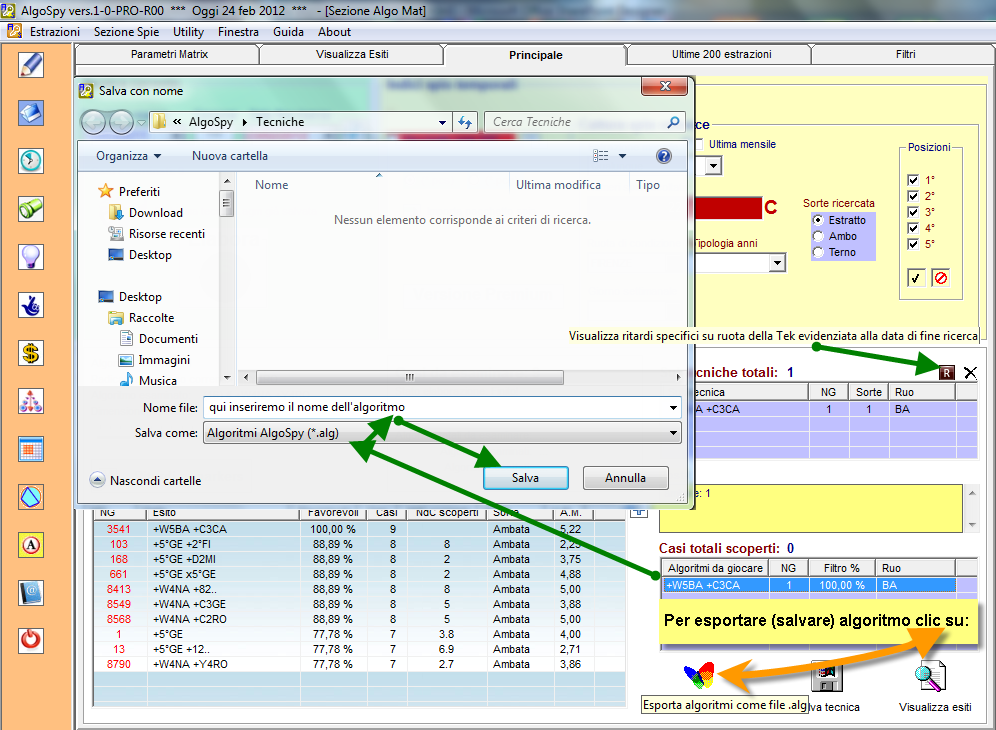
Task: Click the horizontal scrollbar in file list
Action: 410,377
